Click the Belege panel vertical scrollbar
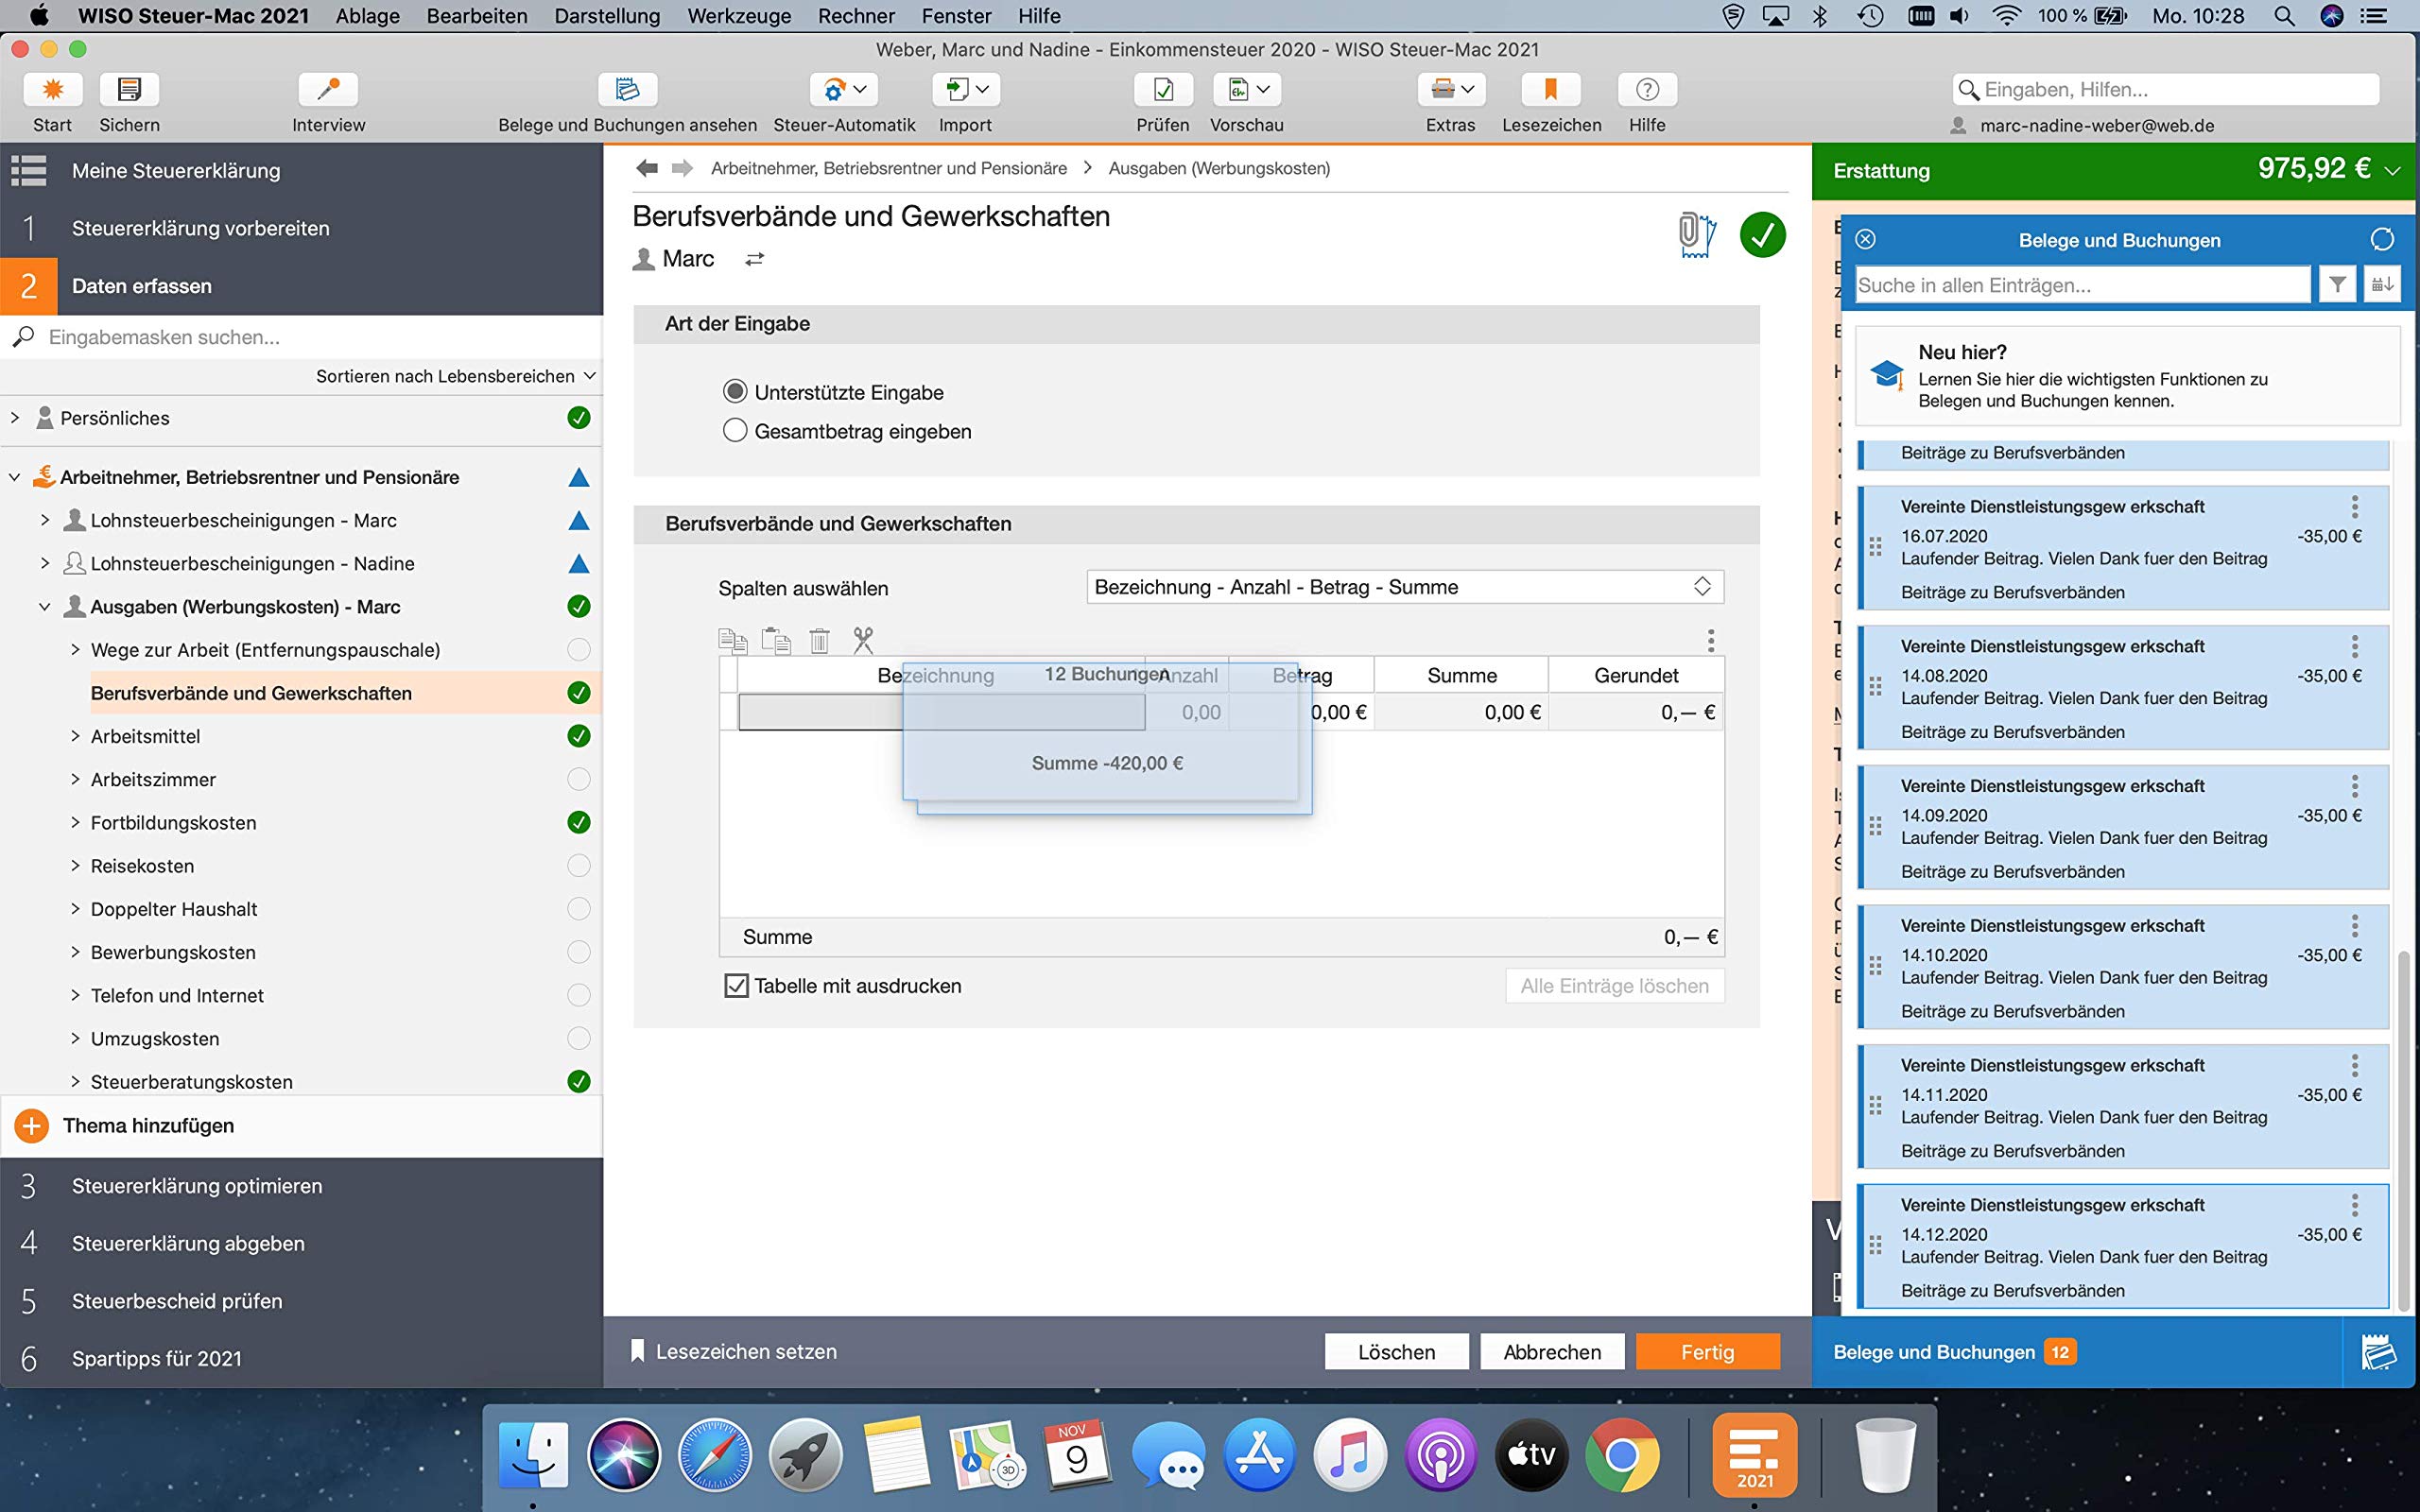Viewport: 2420px width, 1512px height. coord(2403,1130)
